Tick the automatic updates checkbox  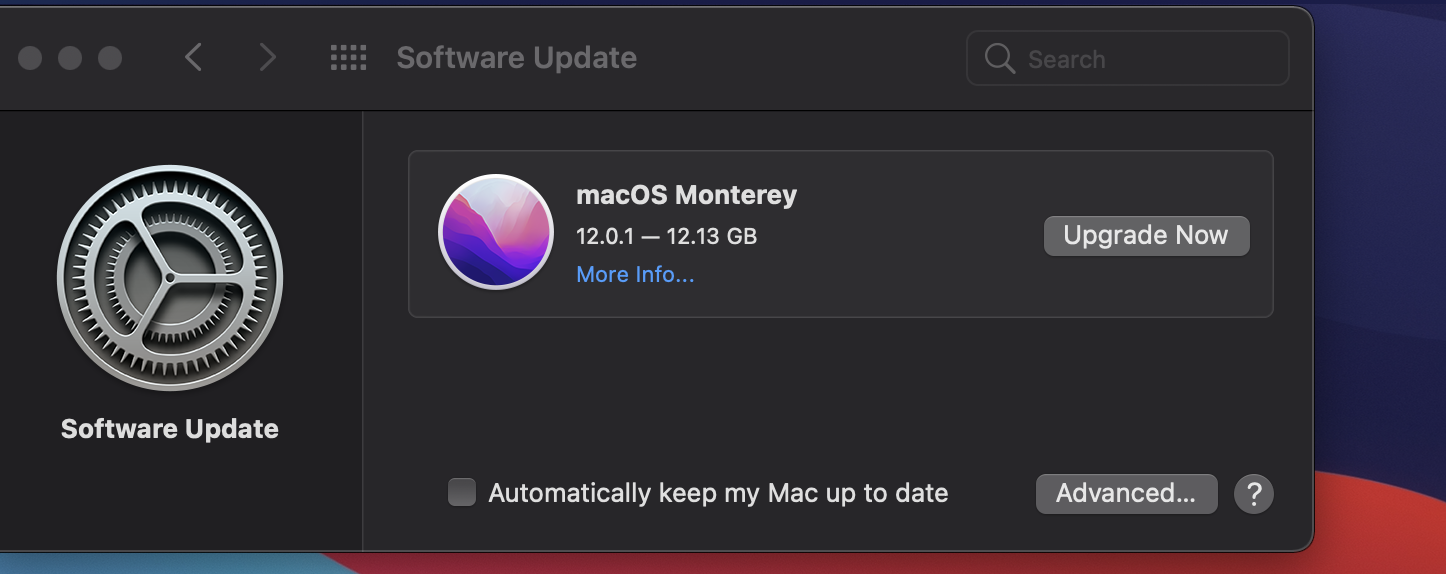click(462, 493)
